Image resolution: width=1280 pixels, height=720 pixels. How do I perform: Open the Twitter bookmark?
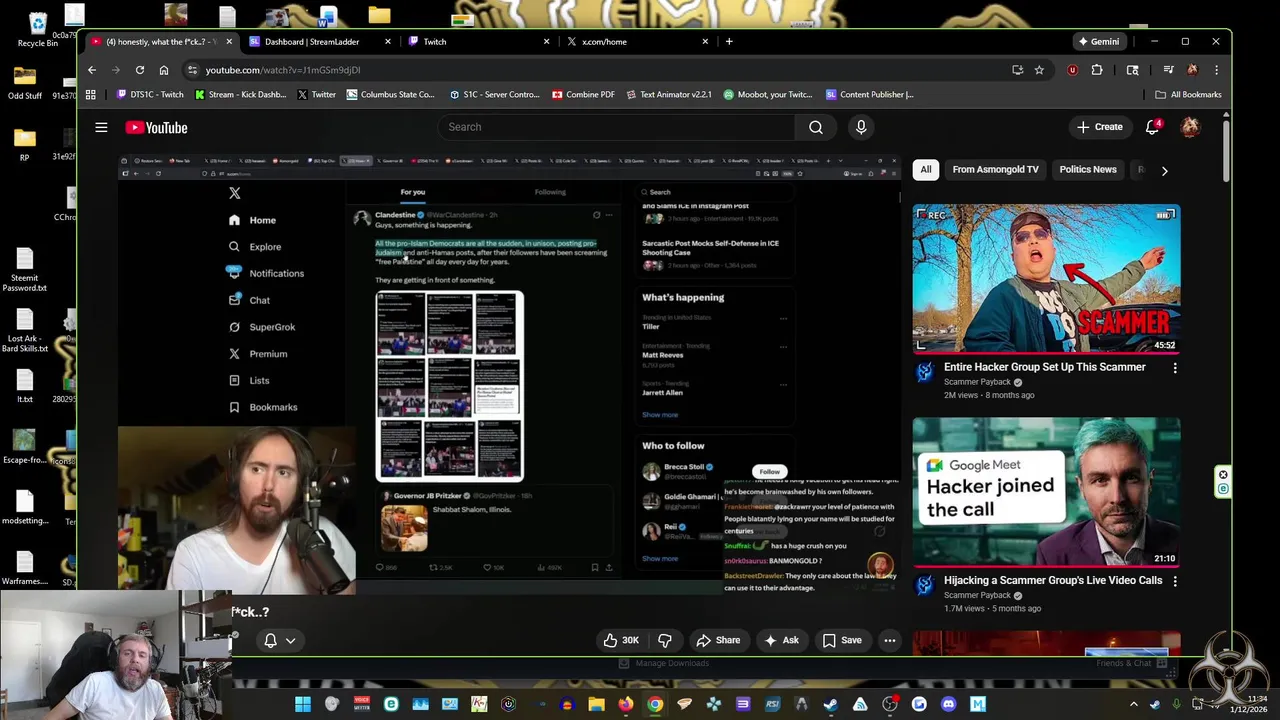click(x=316, y=95)
